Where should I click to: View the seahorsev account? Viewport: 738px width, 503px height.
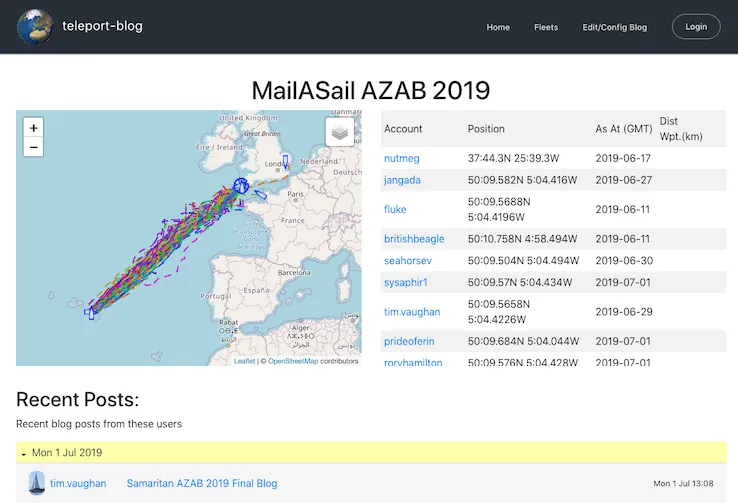[407, 260]
